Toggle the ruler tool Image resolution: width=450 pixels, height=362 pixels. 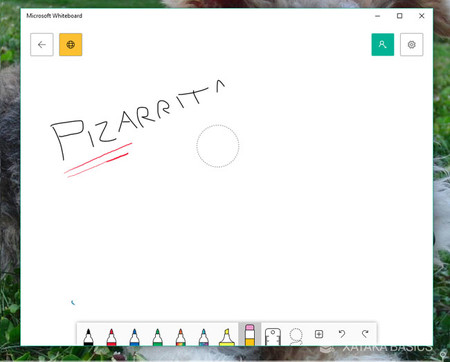tap(273, 337)
